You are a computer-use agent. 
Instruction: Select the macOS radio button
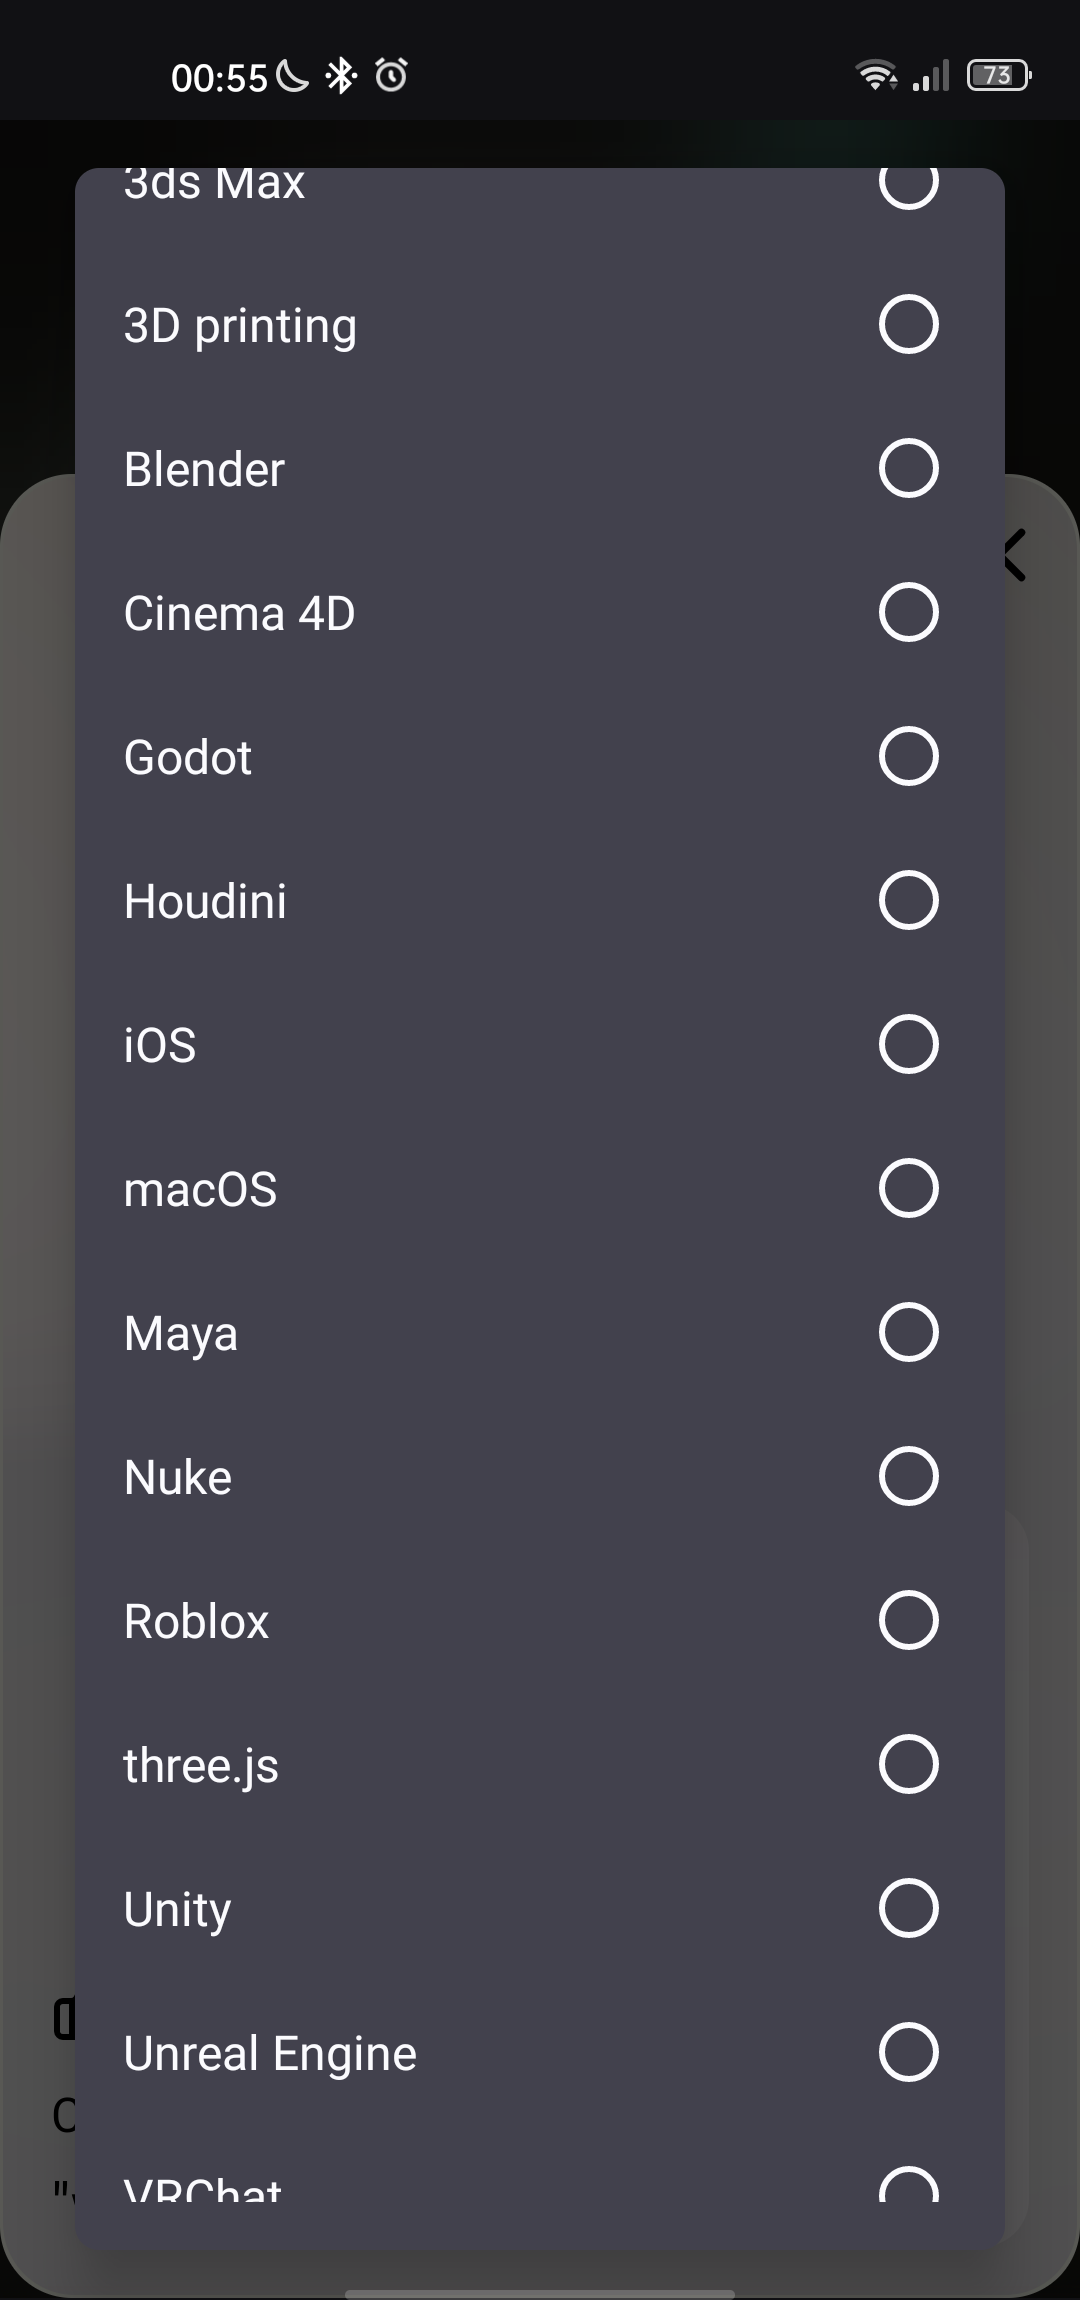click(908, 1189)
